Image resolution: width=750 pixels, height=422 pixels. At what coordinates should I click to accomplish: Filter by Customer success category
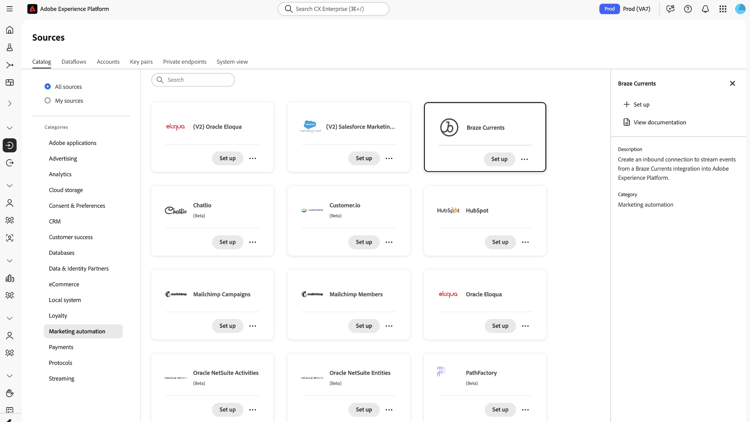[70, 237]
